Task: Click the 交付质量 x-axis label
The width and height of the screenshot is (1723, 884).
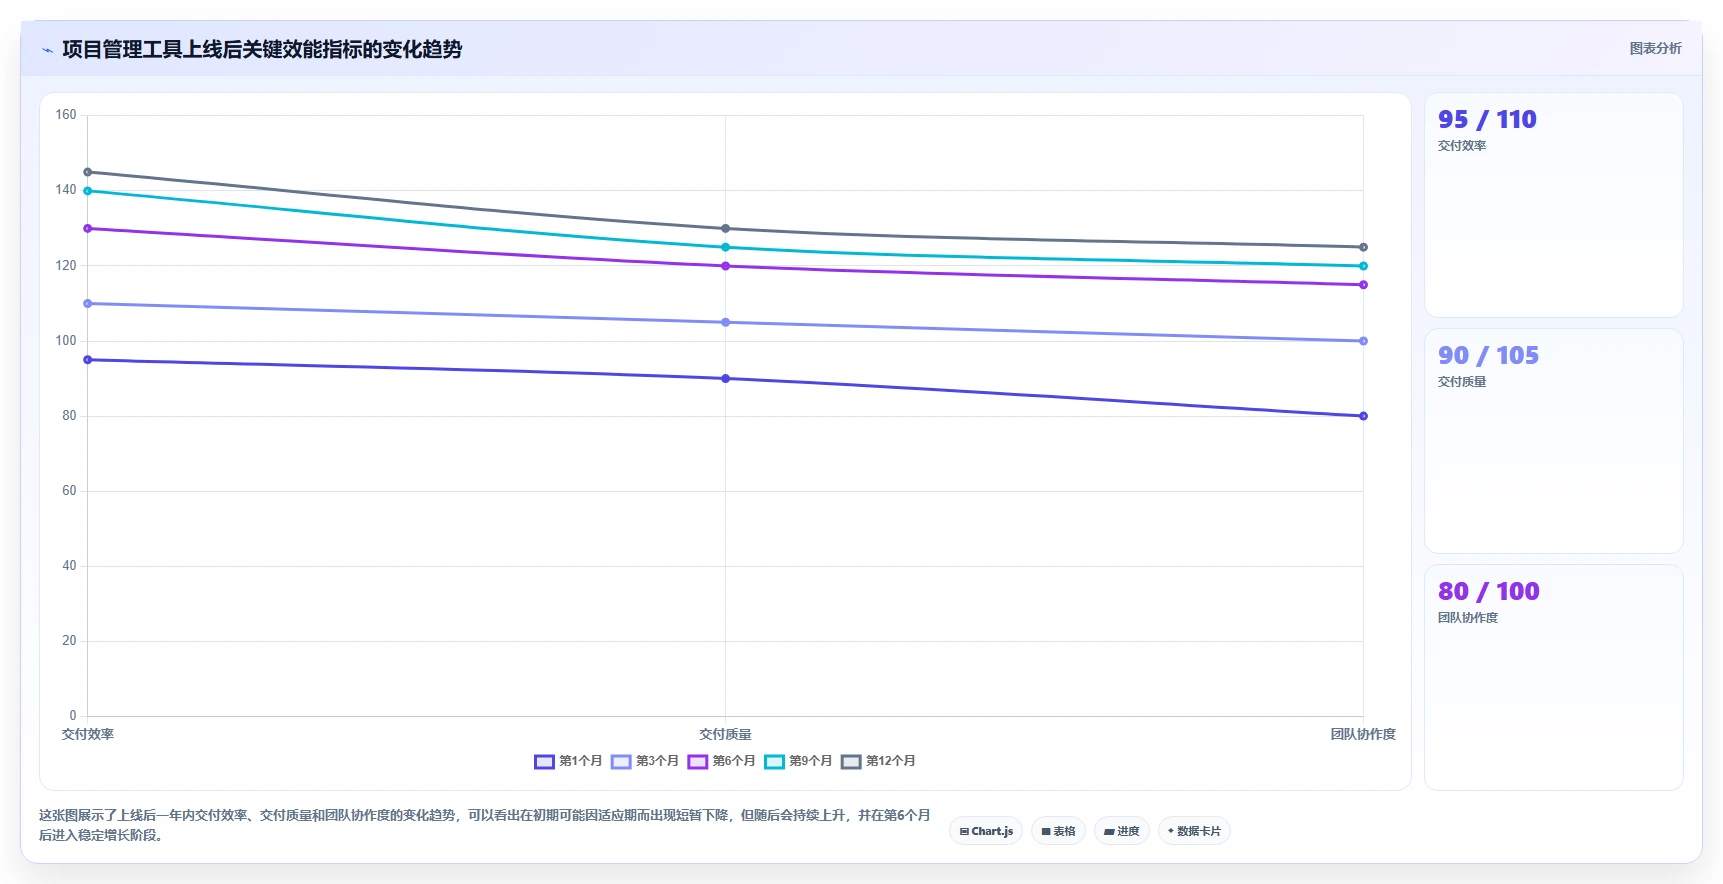Action: (x=725, y=734)
